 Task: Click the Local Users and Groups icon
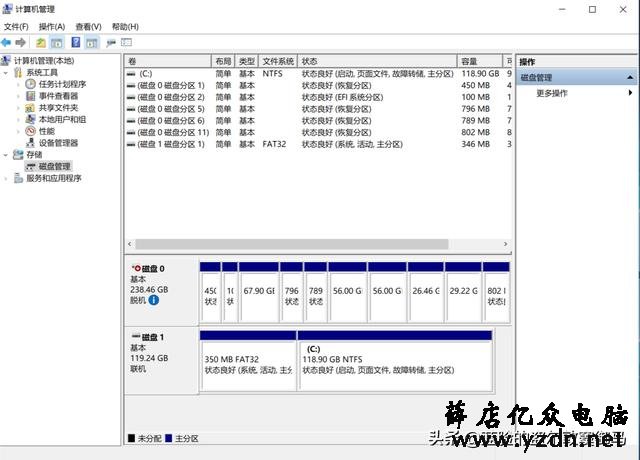pyautogui.click(x=31, y=119)
